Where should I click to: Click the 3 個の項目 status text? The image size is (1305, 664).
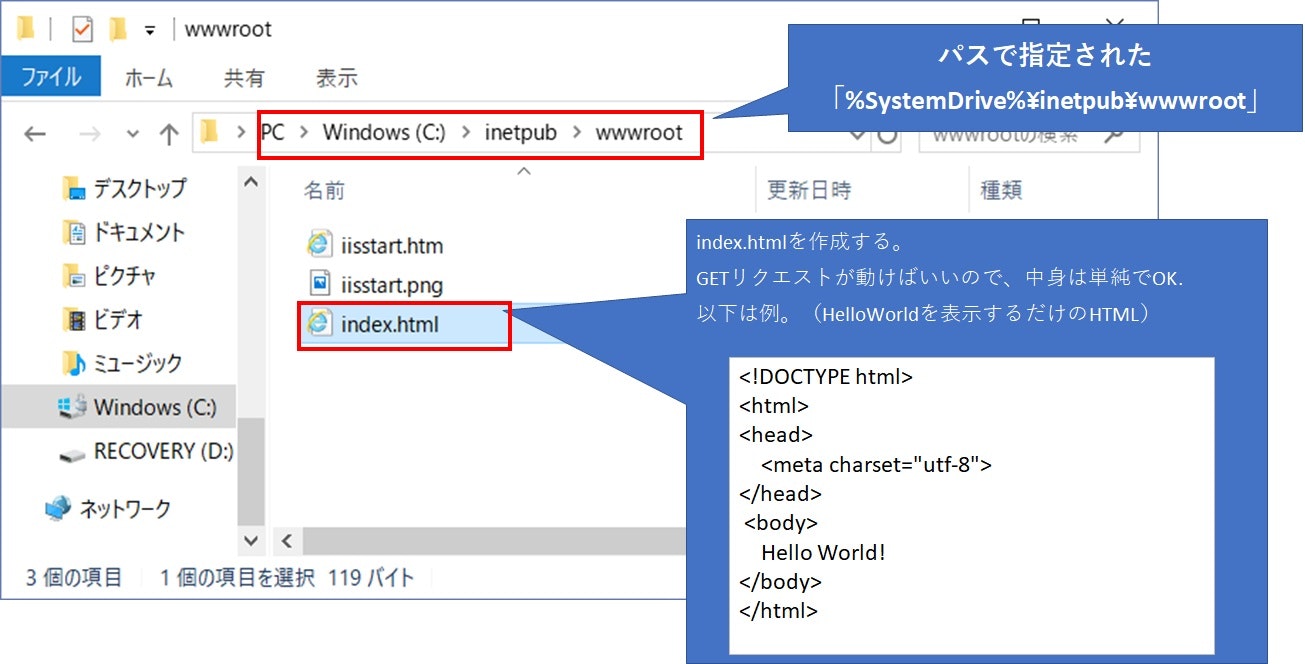coord(74,577)
